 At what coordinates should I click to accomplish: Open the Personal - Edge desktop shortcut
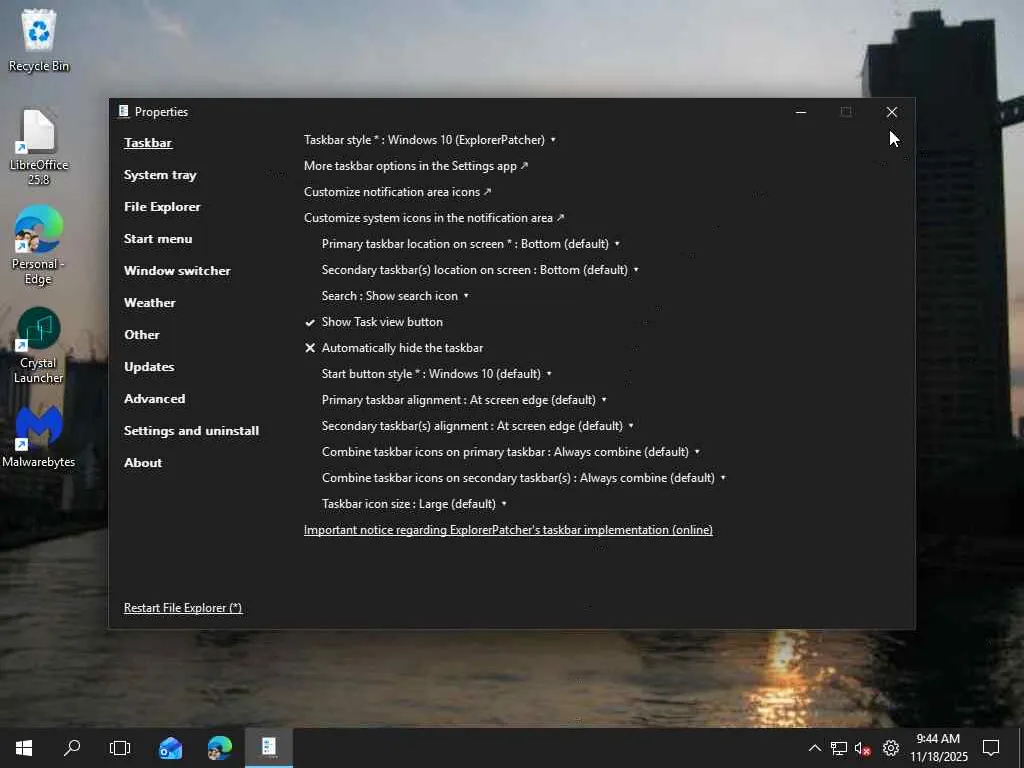click(39, 246)
